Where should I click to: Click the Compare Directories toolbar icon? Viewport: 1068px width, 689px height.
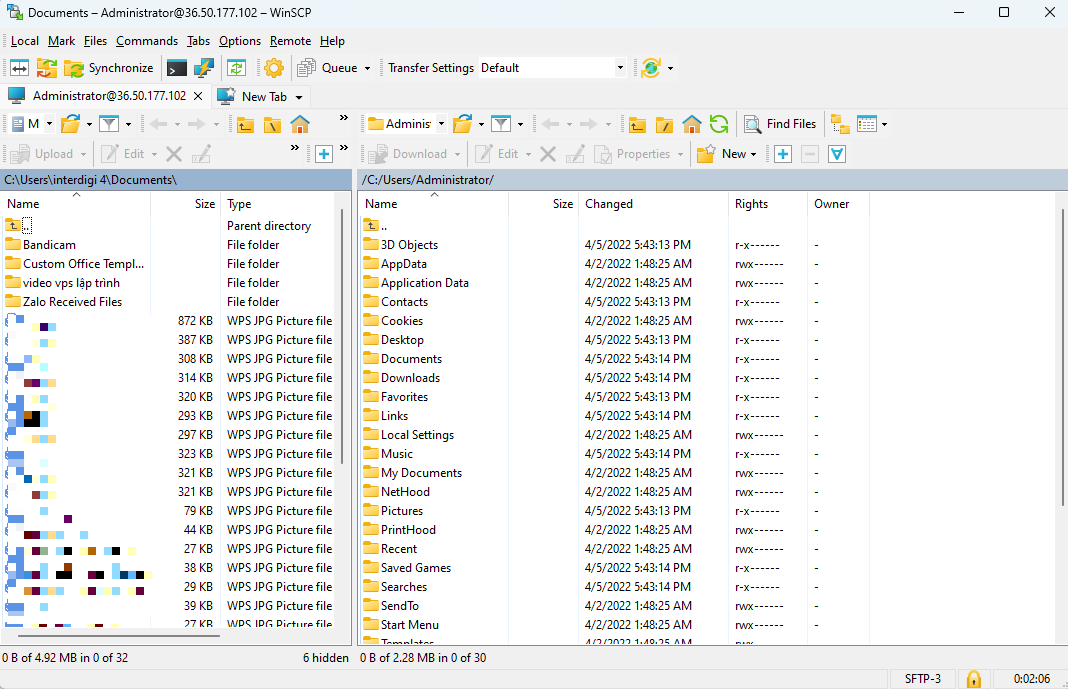pyautogui.click(x=19, y=68)
